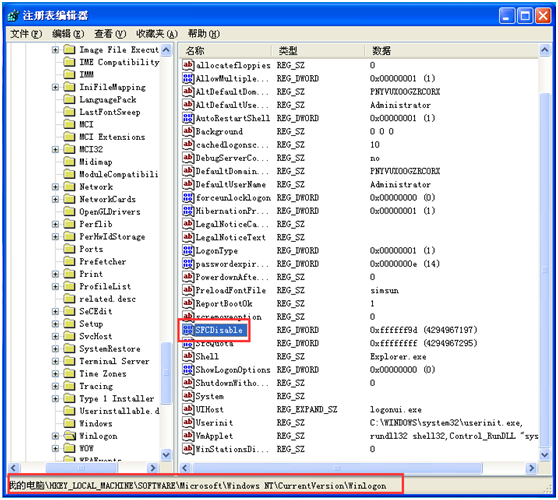The width and height of the screenshot is (558, 500).
Task: Click the Winlogon open folder icon
Action: pyautogui.click(x=70, y=436)
